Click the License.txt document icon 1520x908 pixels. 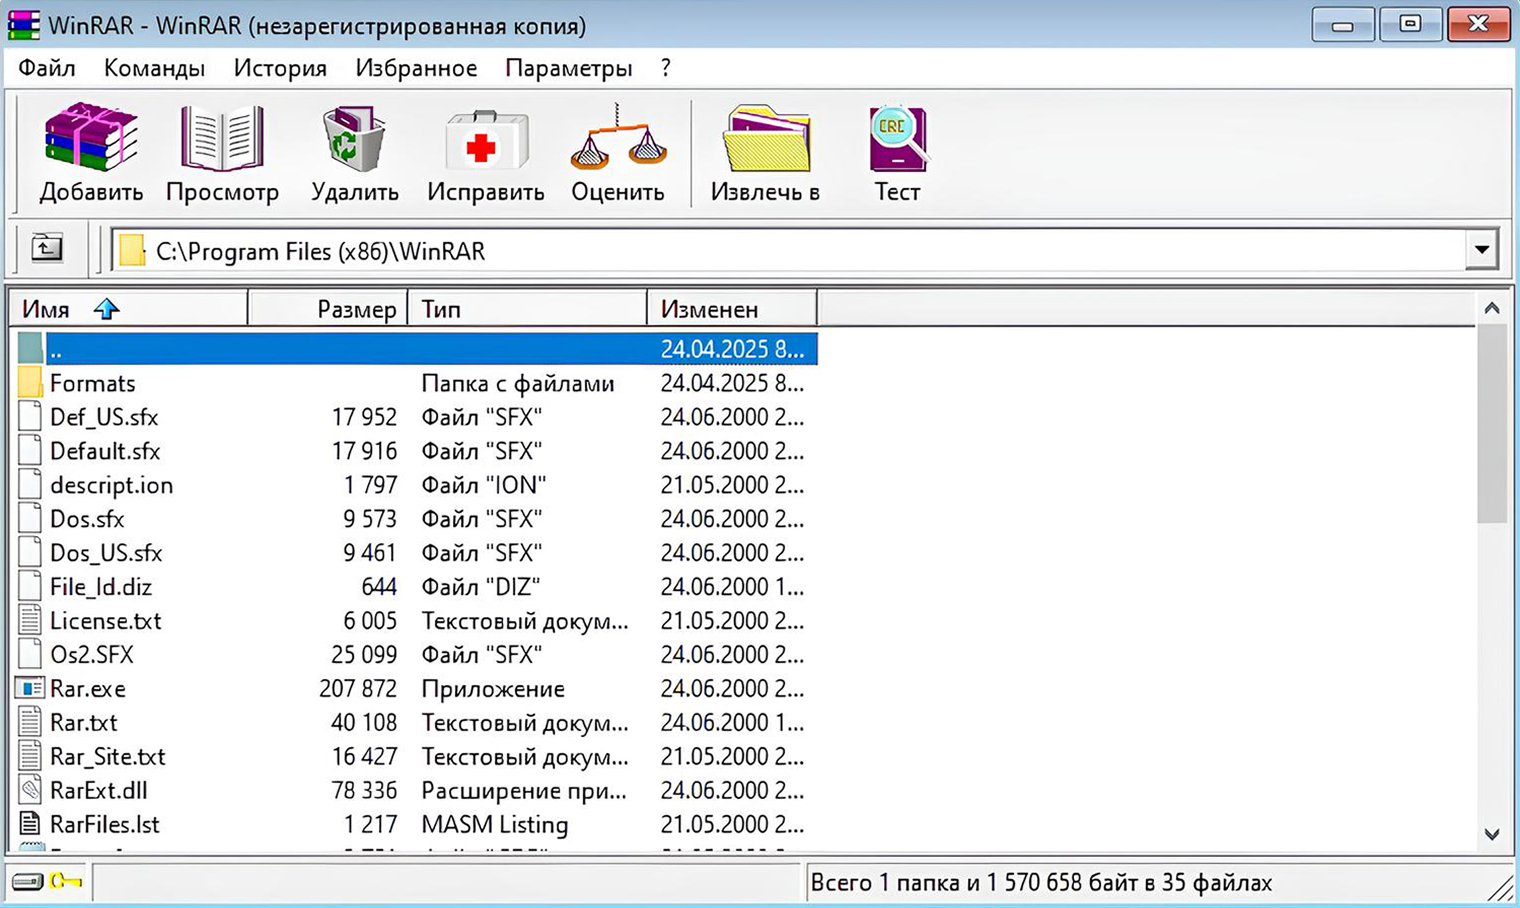click(x=30, y=620)
